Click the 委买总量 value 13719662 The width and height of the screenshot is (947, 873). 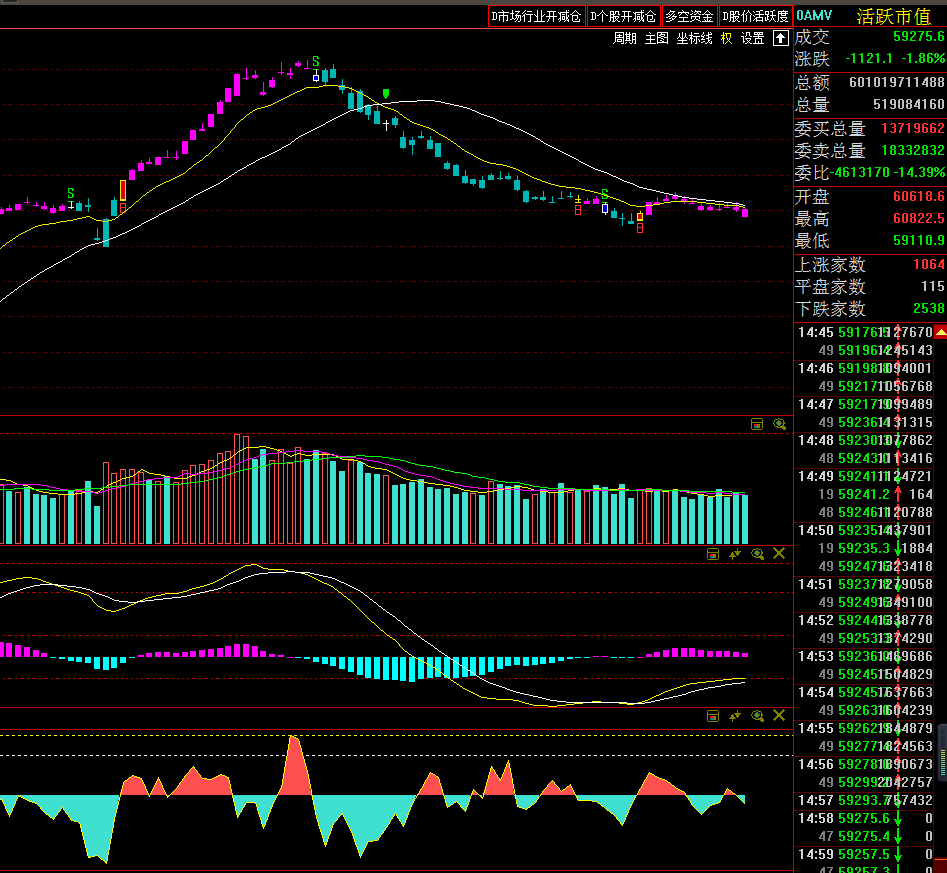[x=913, y=128]
